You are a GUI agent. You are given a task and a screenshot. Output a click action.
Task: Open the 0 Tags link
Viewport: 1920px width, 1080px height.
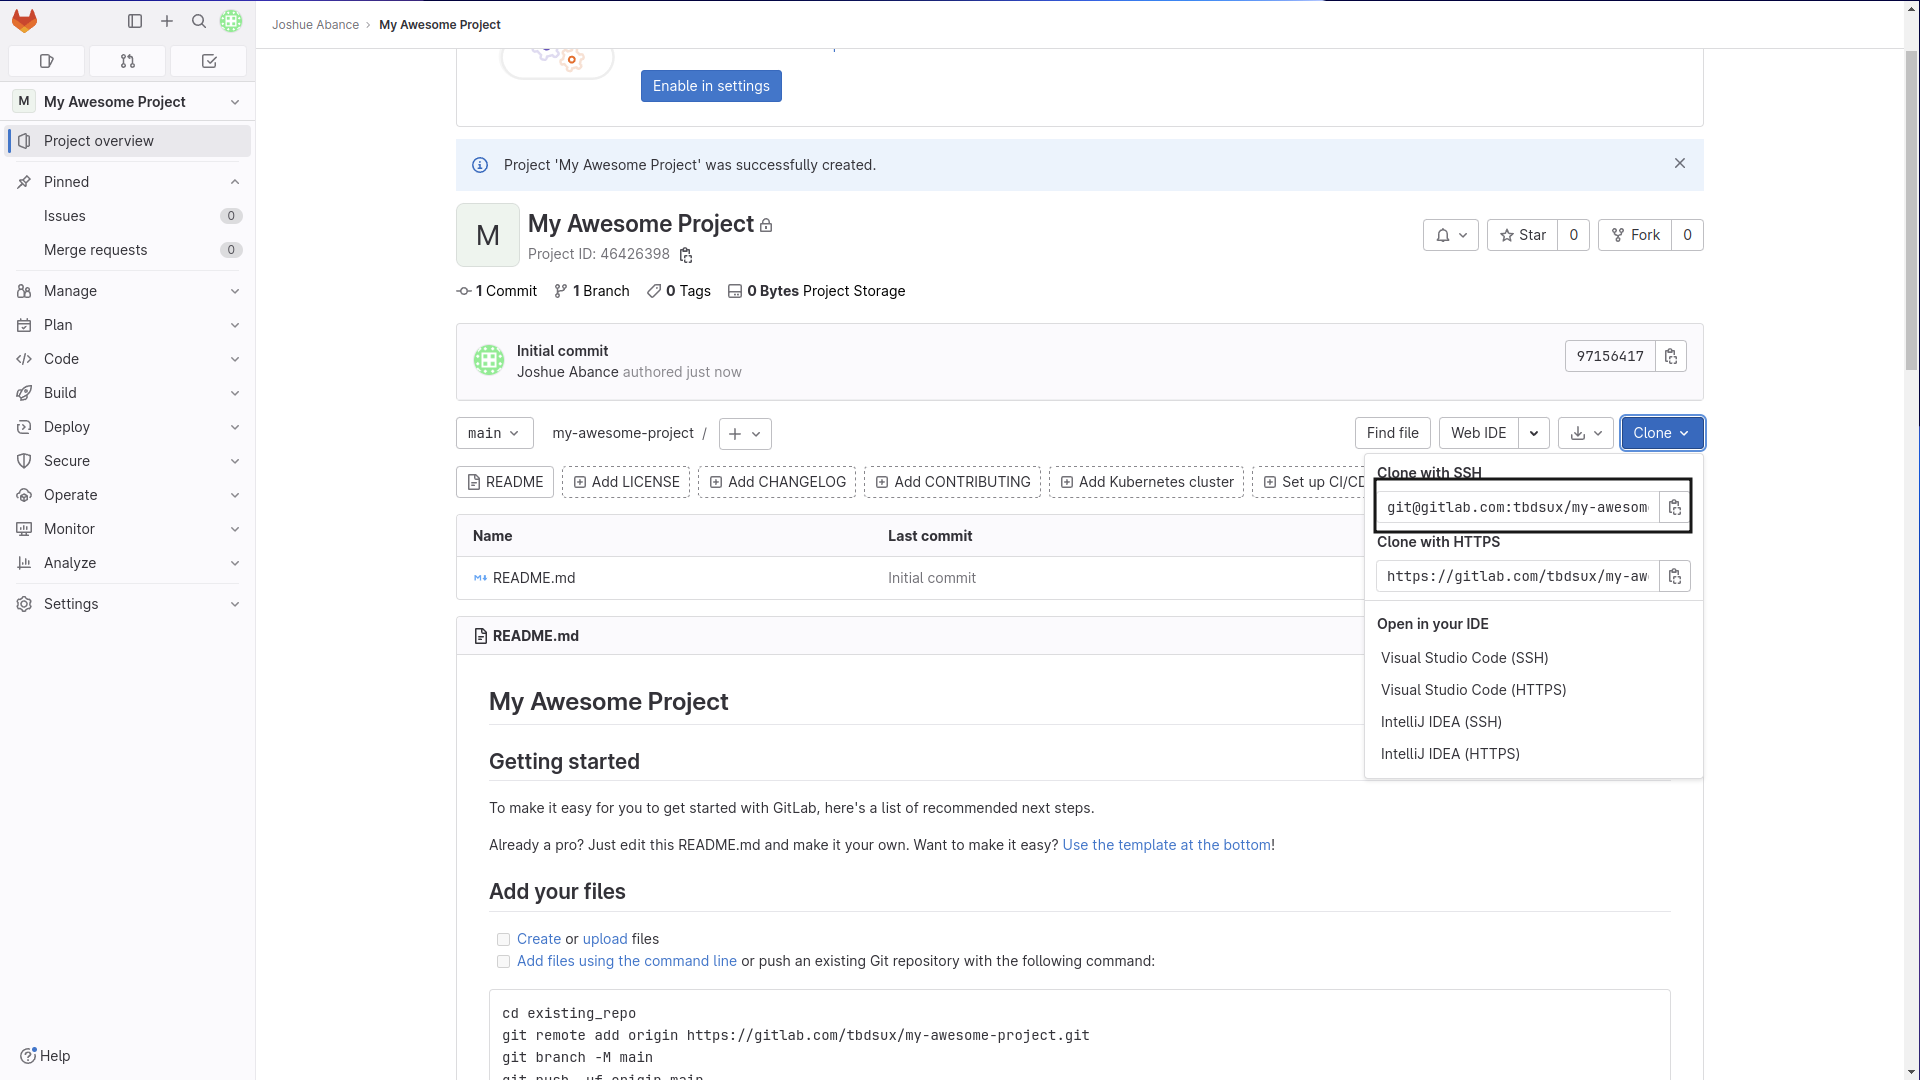click(679, 291)
